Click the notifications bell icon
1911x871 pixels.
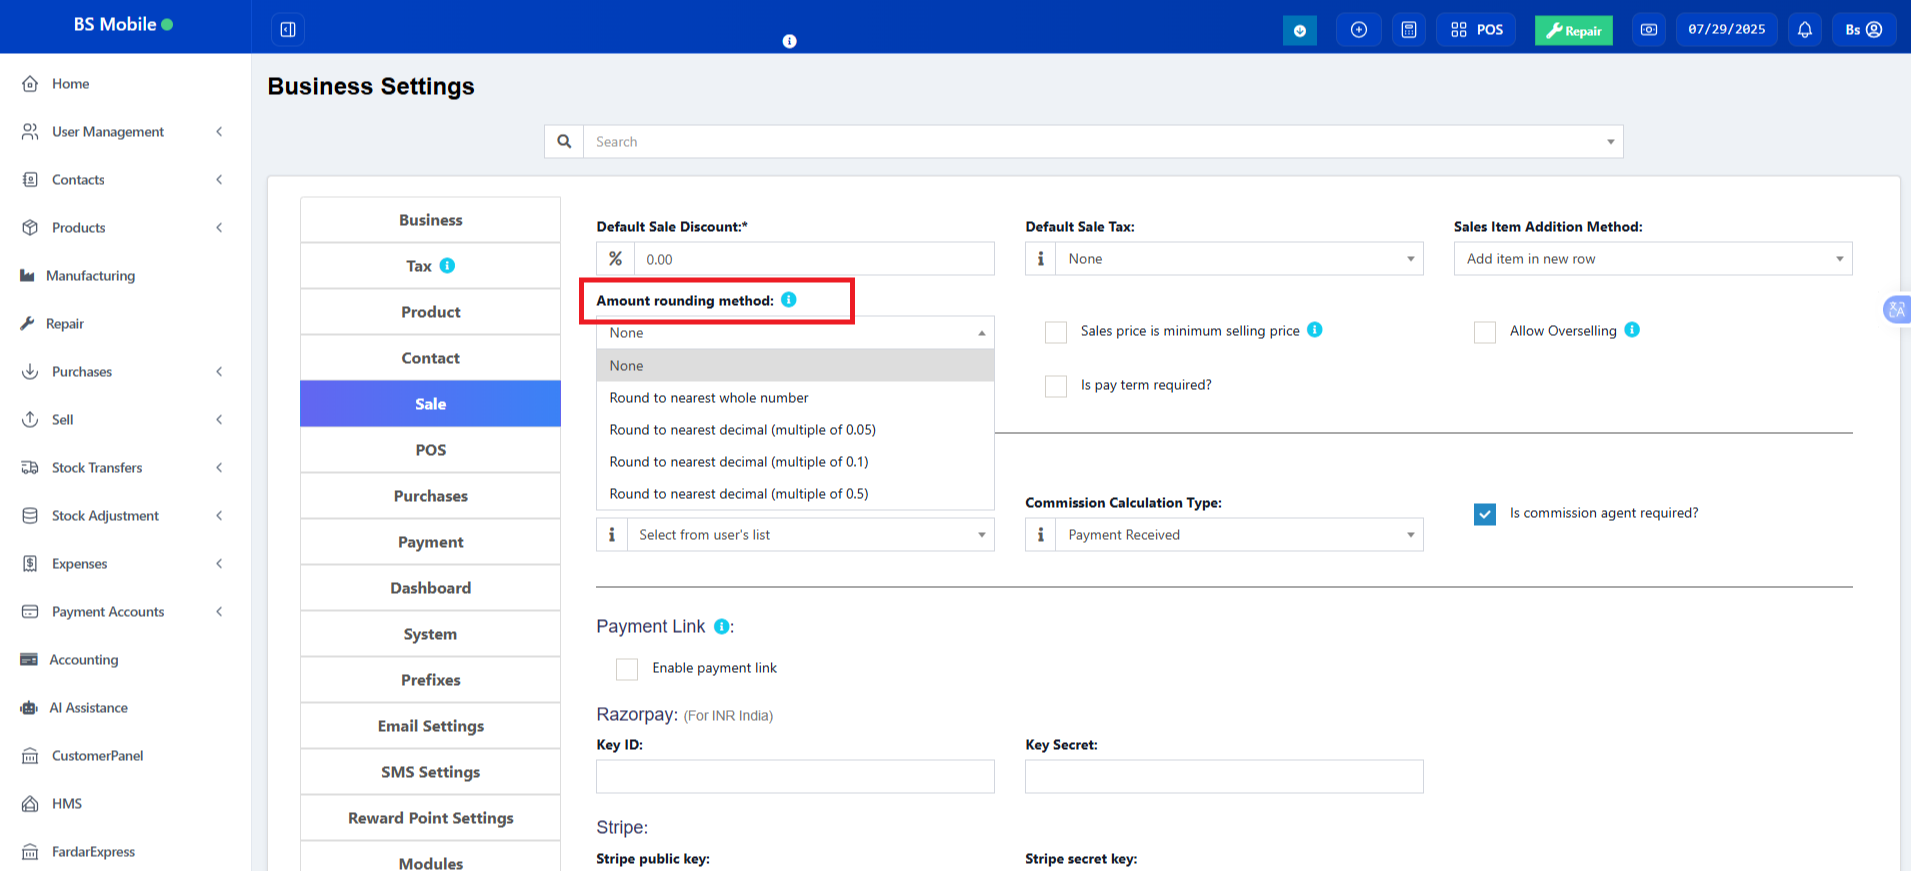(x=1804, y=30)
